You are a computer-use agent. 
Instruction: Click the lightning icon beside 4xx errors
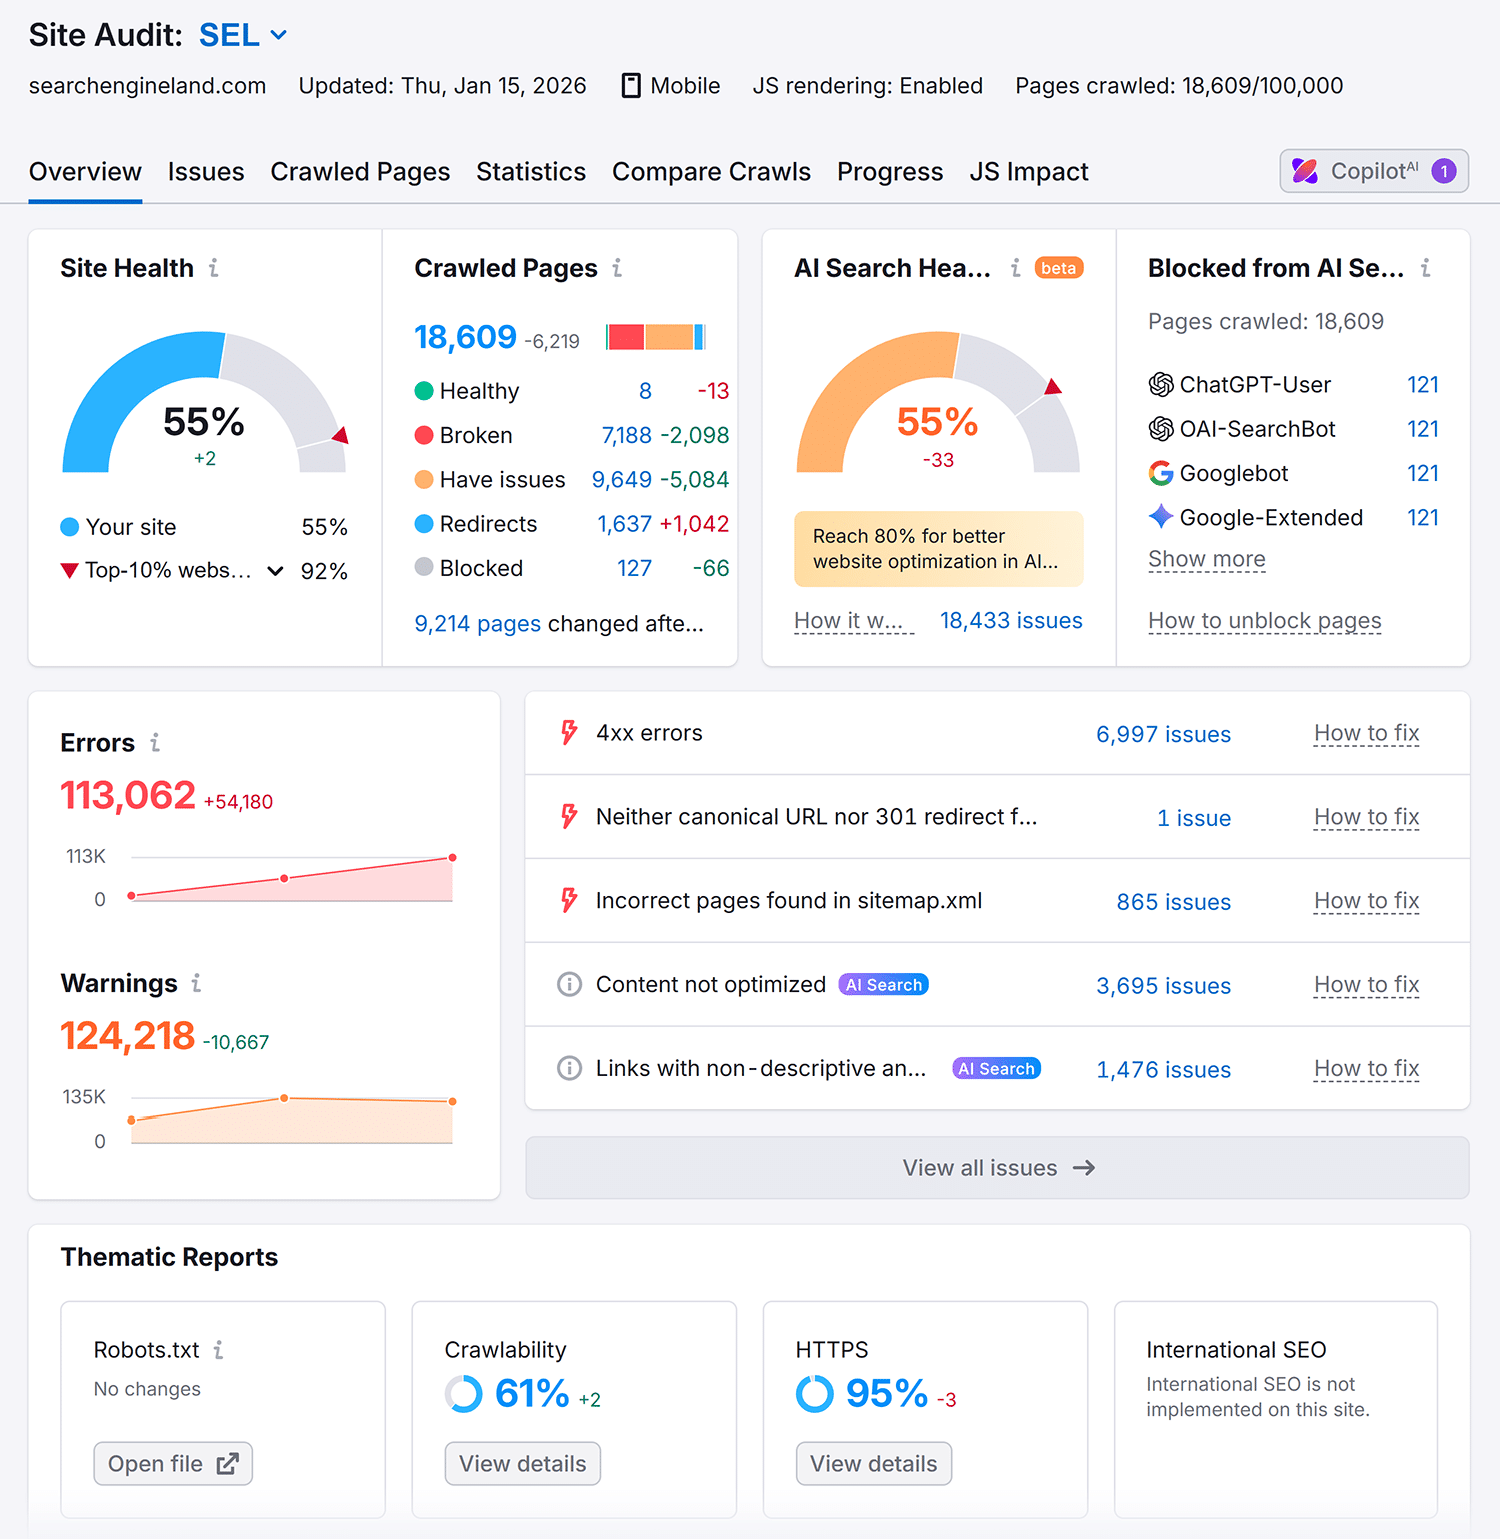click(x=569, y=733)
